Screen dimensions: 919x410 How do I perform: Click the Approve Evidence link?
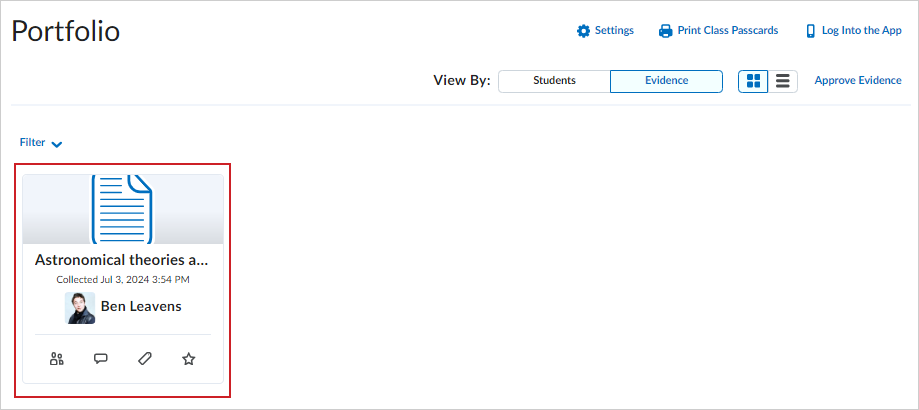858,81
